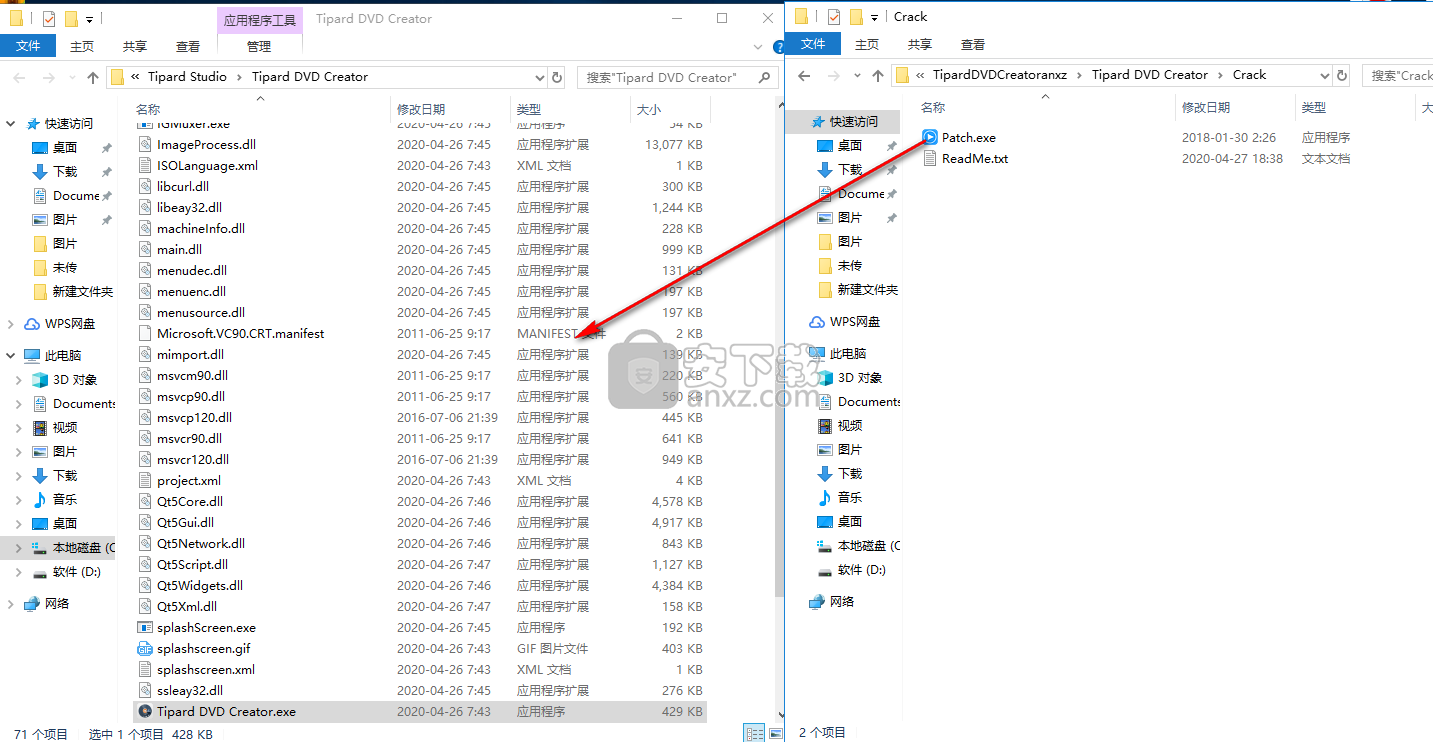
Task: Go up one folder level in Crack window
Action: (877, 75)
